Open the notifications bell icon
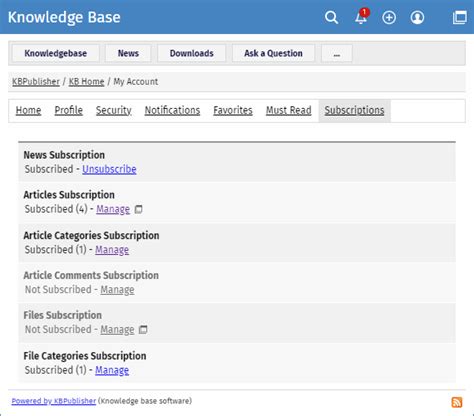 tap(361, 17)
